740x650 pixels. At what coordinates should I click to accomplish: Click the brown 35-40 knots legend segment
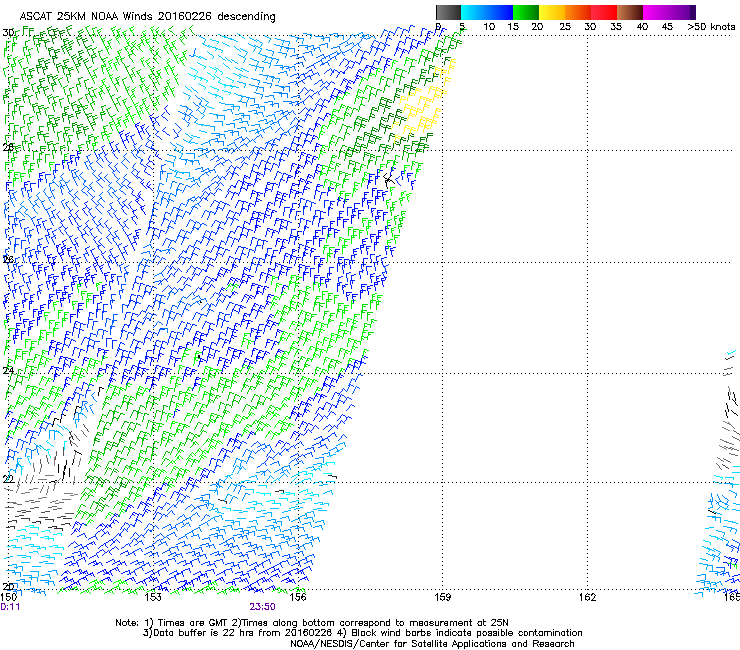point(630,12)
